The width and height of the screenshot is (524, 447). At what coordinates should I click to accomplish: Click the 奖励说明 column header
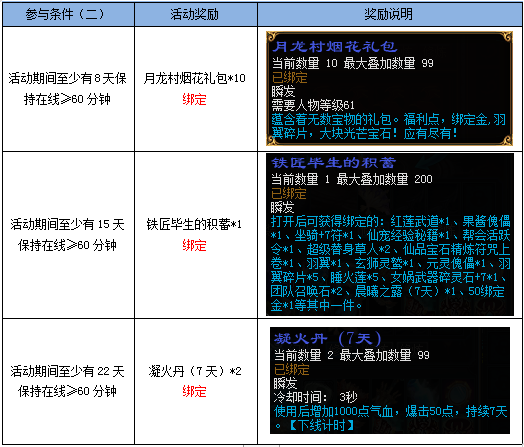[390, 14]
